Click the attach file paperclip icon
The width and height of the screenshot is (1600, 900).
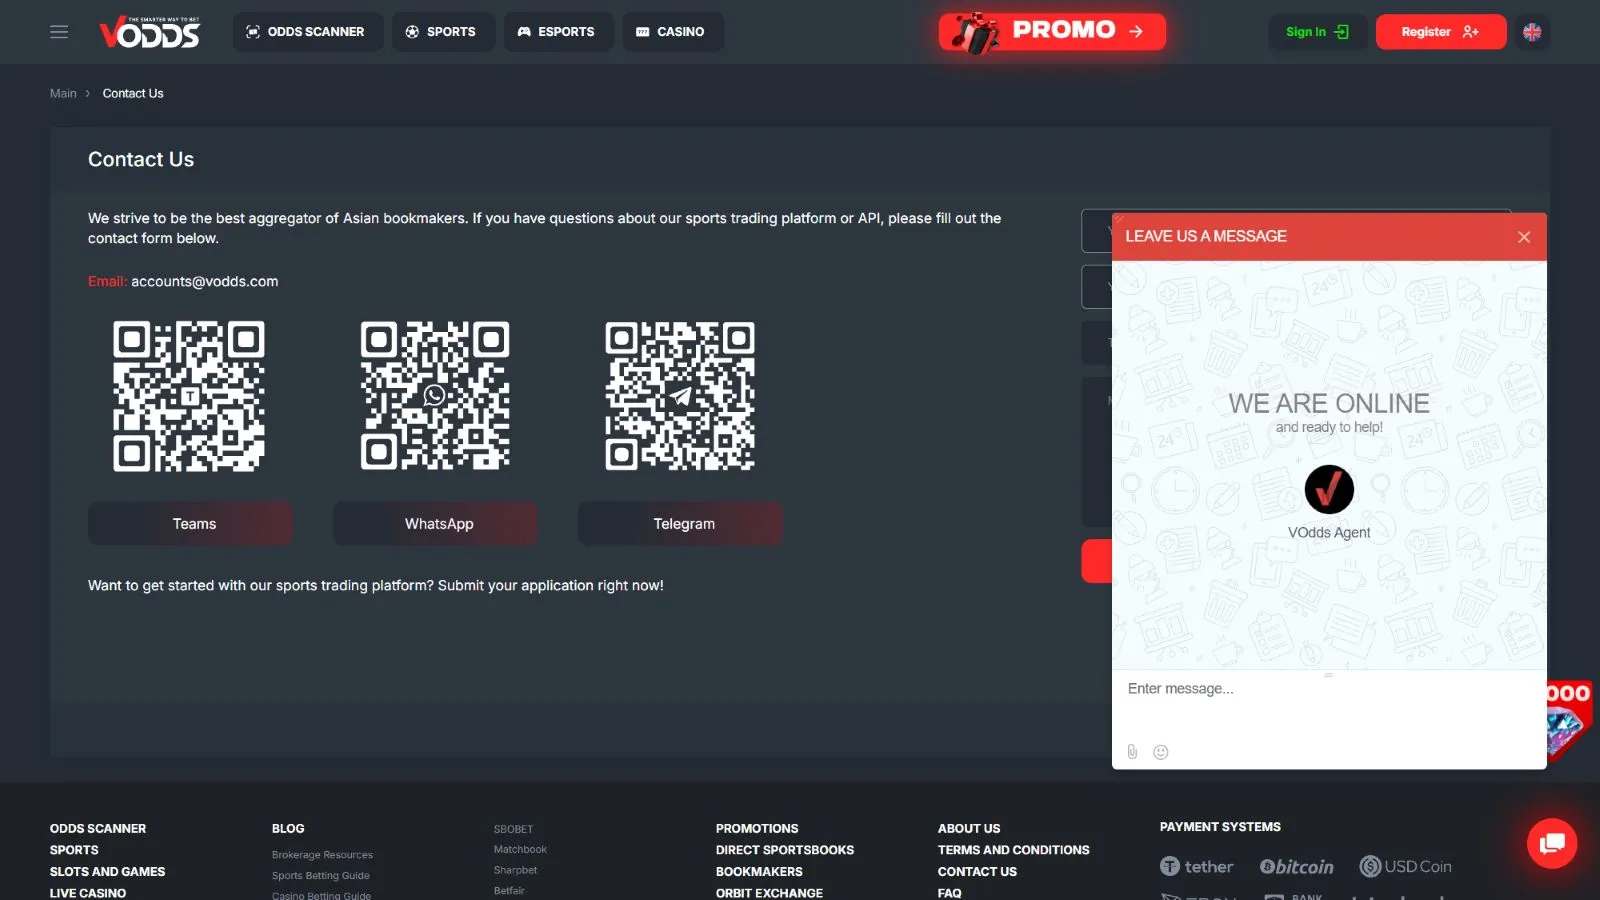[1132, 752]
